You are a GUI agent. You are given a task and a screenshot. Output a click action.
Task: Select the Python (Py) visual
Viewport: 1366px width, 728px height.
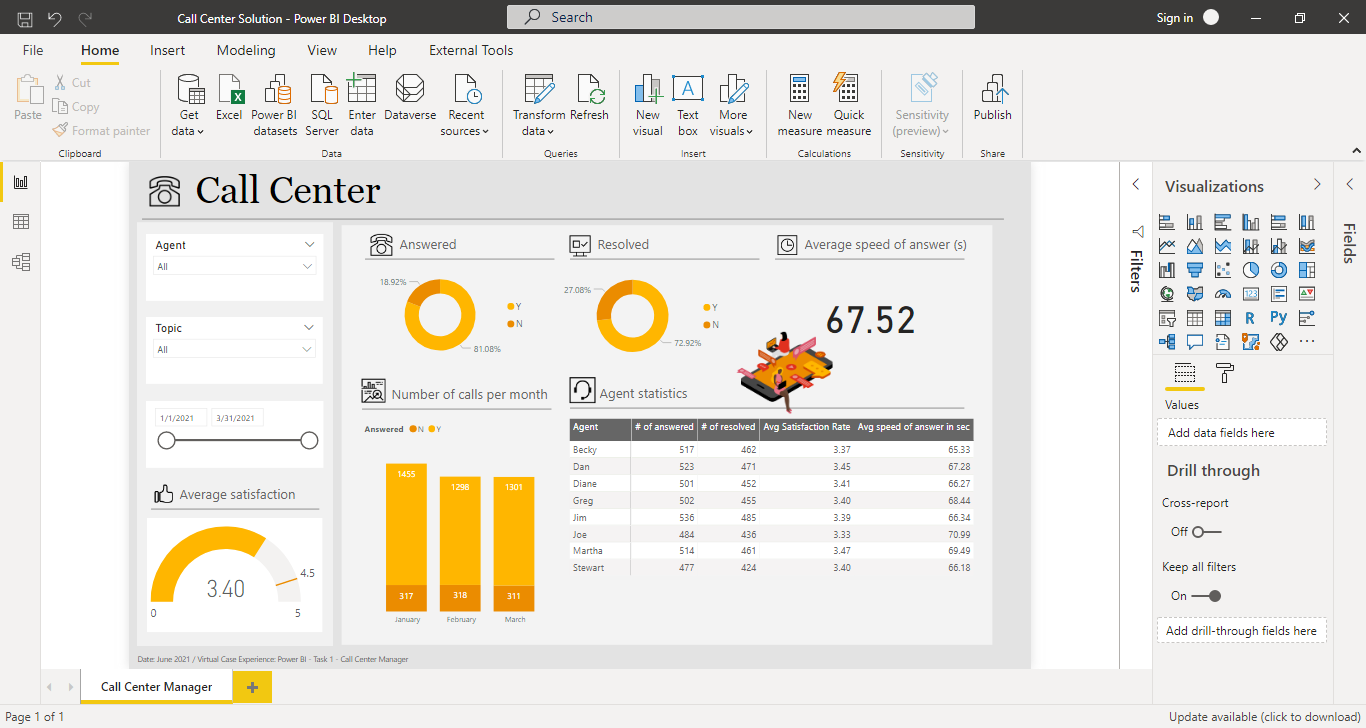[x=1279, y=317]
